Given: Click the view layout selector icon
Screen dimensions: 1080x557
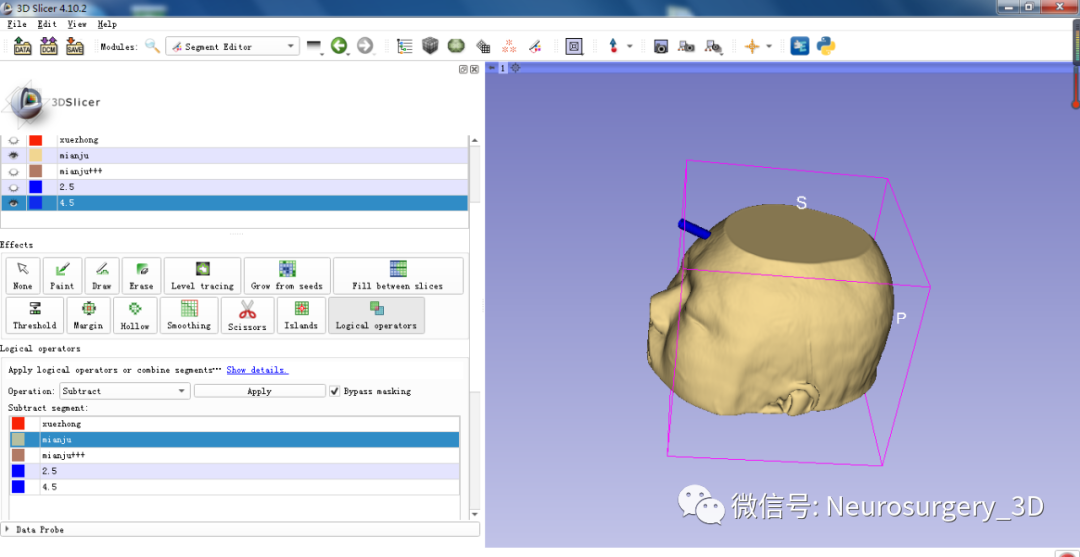Looking at the screenshot, I should coord(574,46).
